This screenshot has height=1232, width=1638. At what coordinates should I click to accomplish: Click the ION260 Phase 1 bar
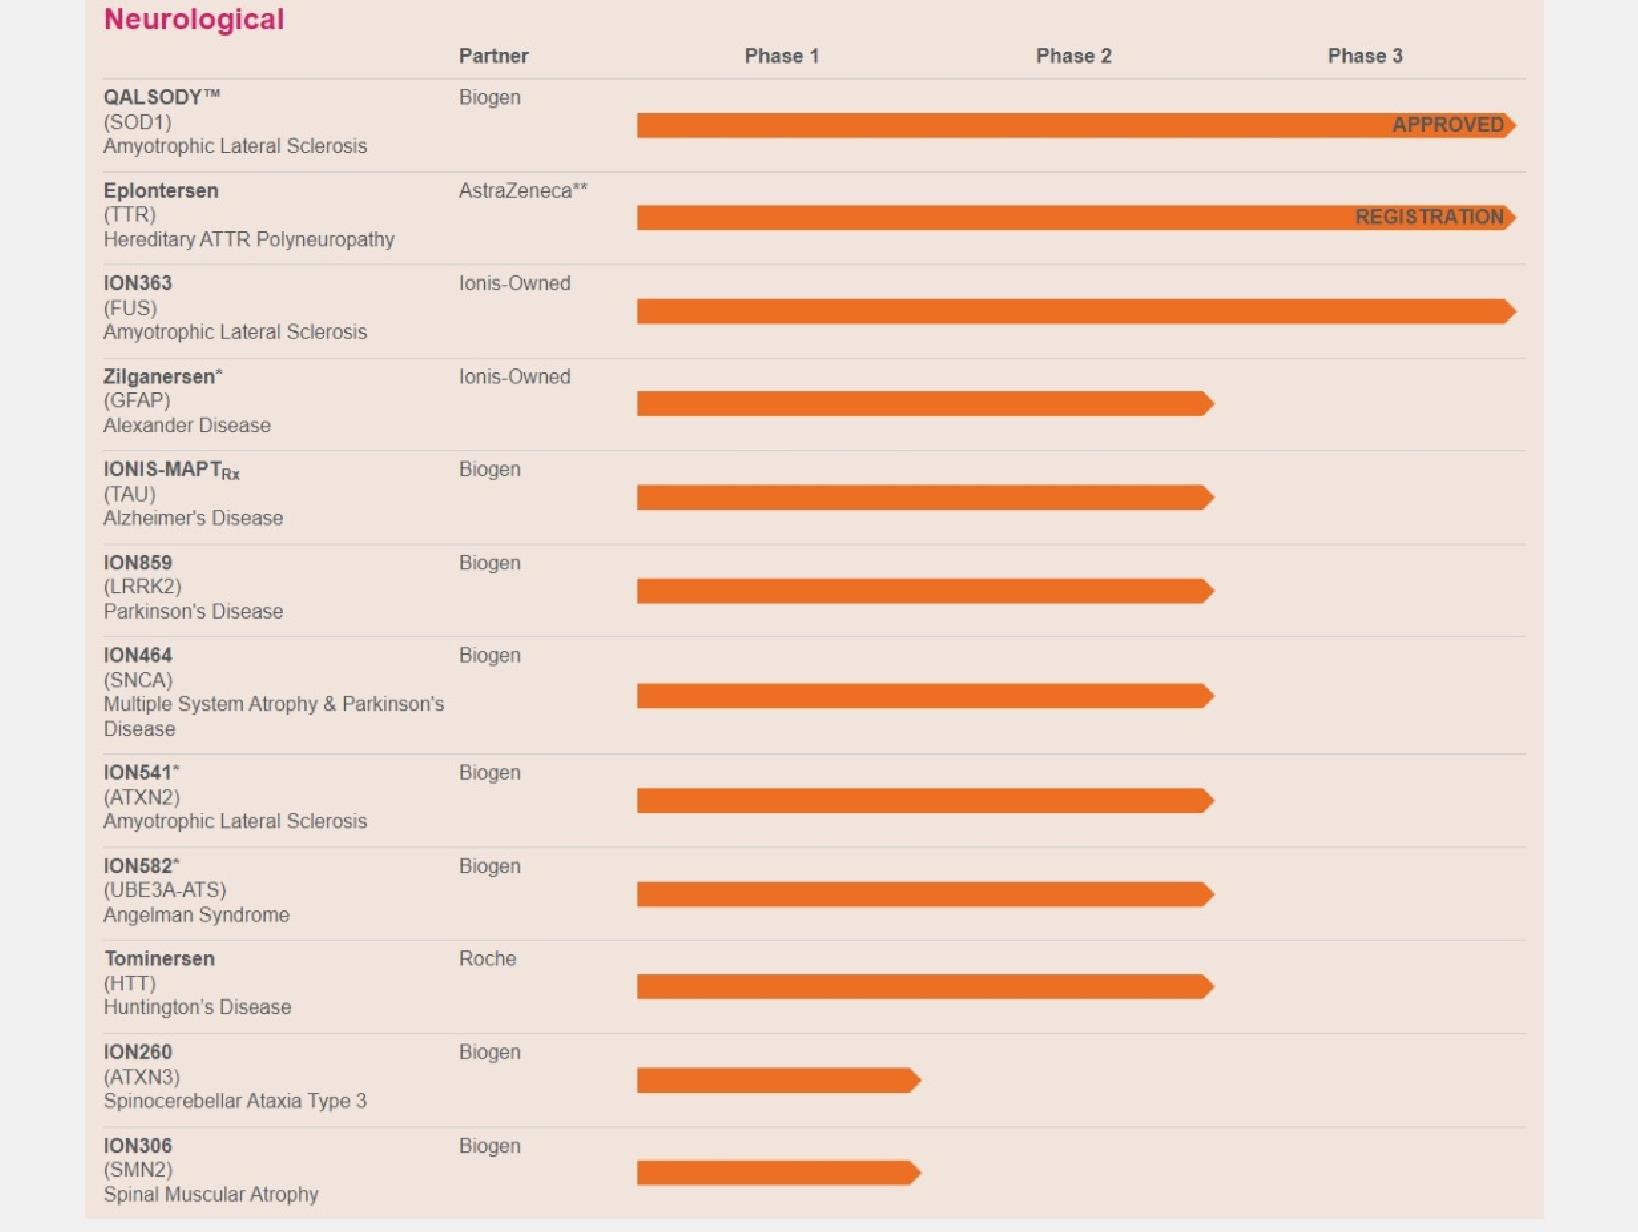pos(777,1080)
